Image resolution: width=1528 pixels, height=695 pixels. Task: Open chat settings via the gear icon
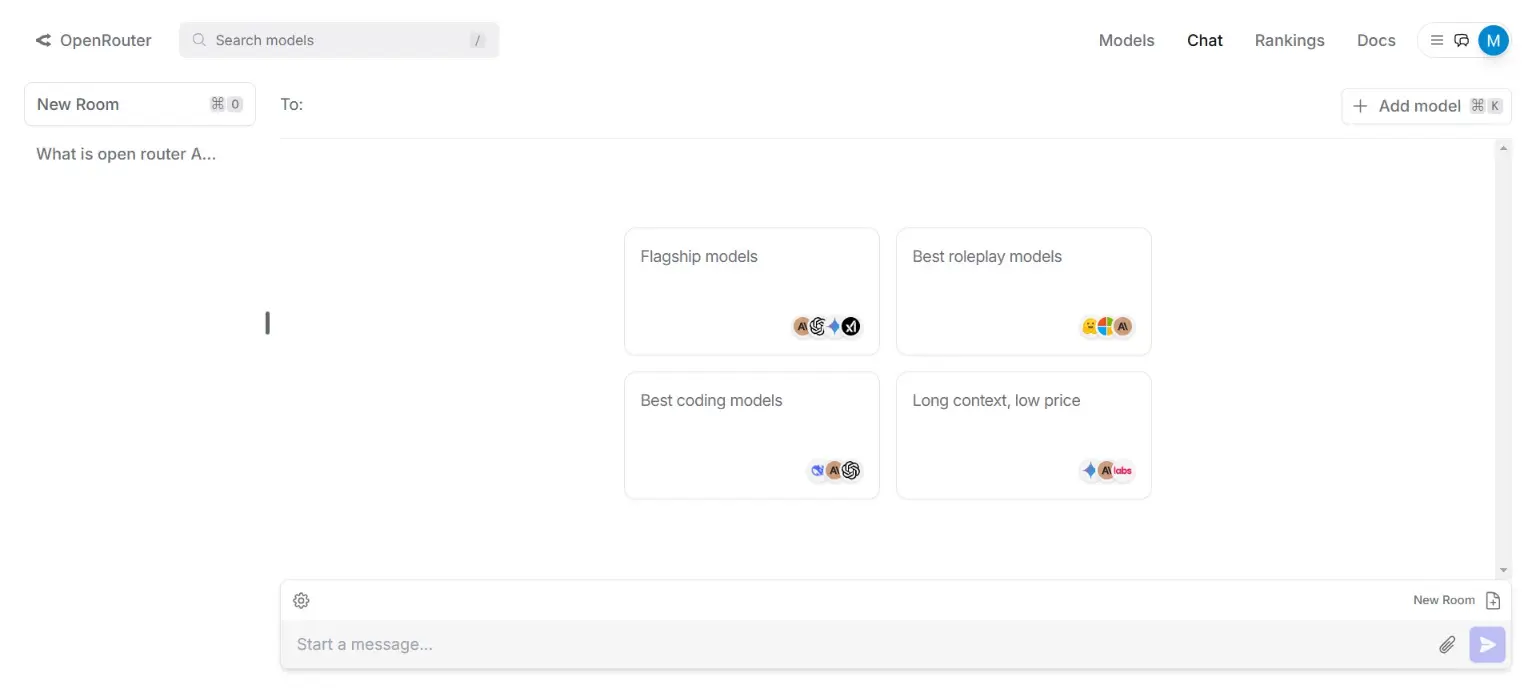(301, 600)
